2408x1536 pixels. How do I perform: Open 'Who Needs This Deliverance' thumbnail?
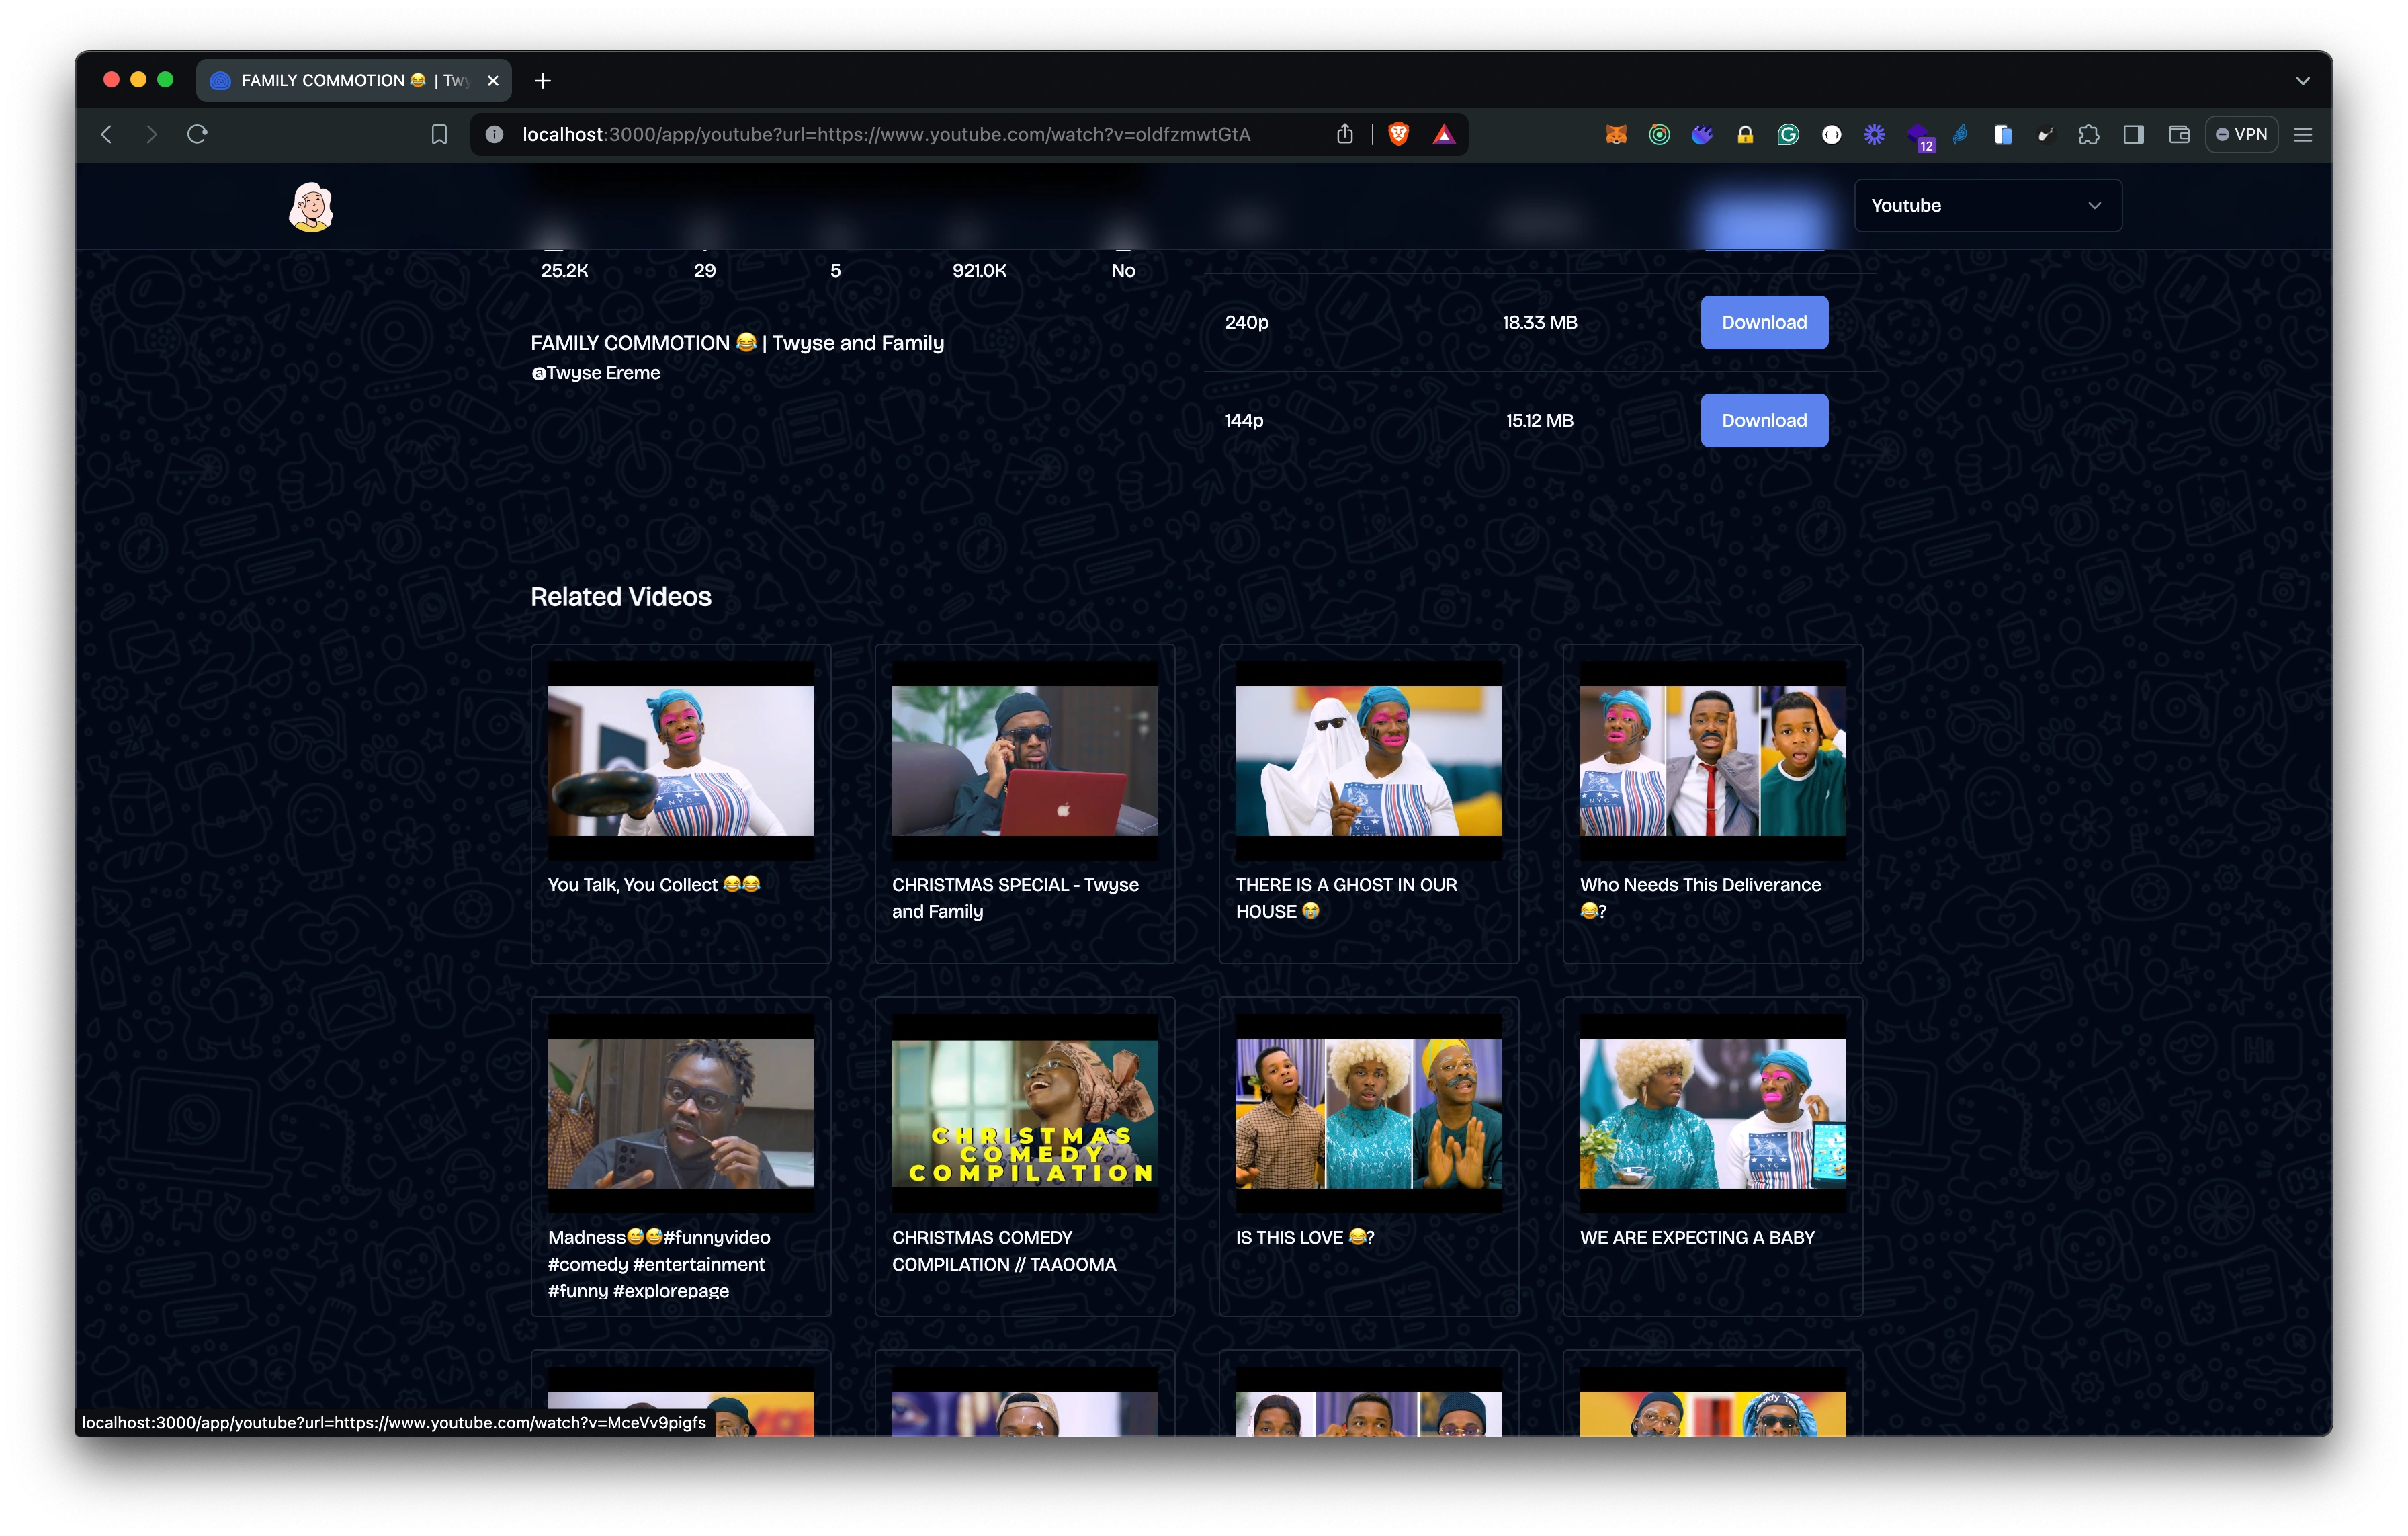pos(1713,761)
